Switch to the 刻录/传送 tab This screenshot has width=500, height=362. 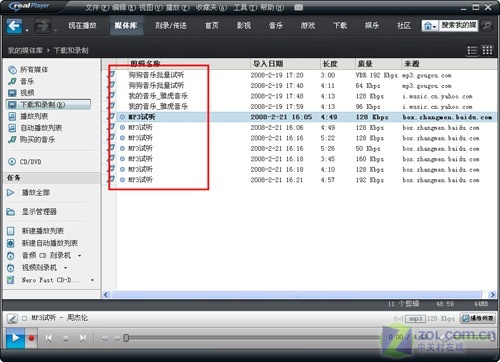tap(171, 26)
